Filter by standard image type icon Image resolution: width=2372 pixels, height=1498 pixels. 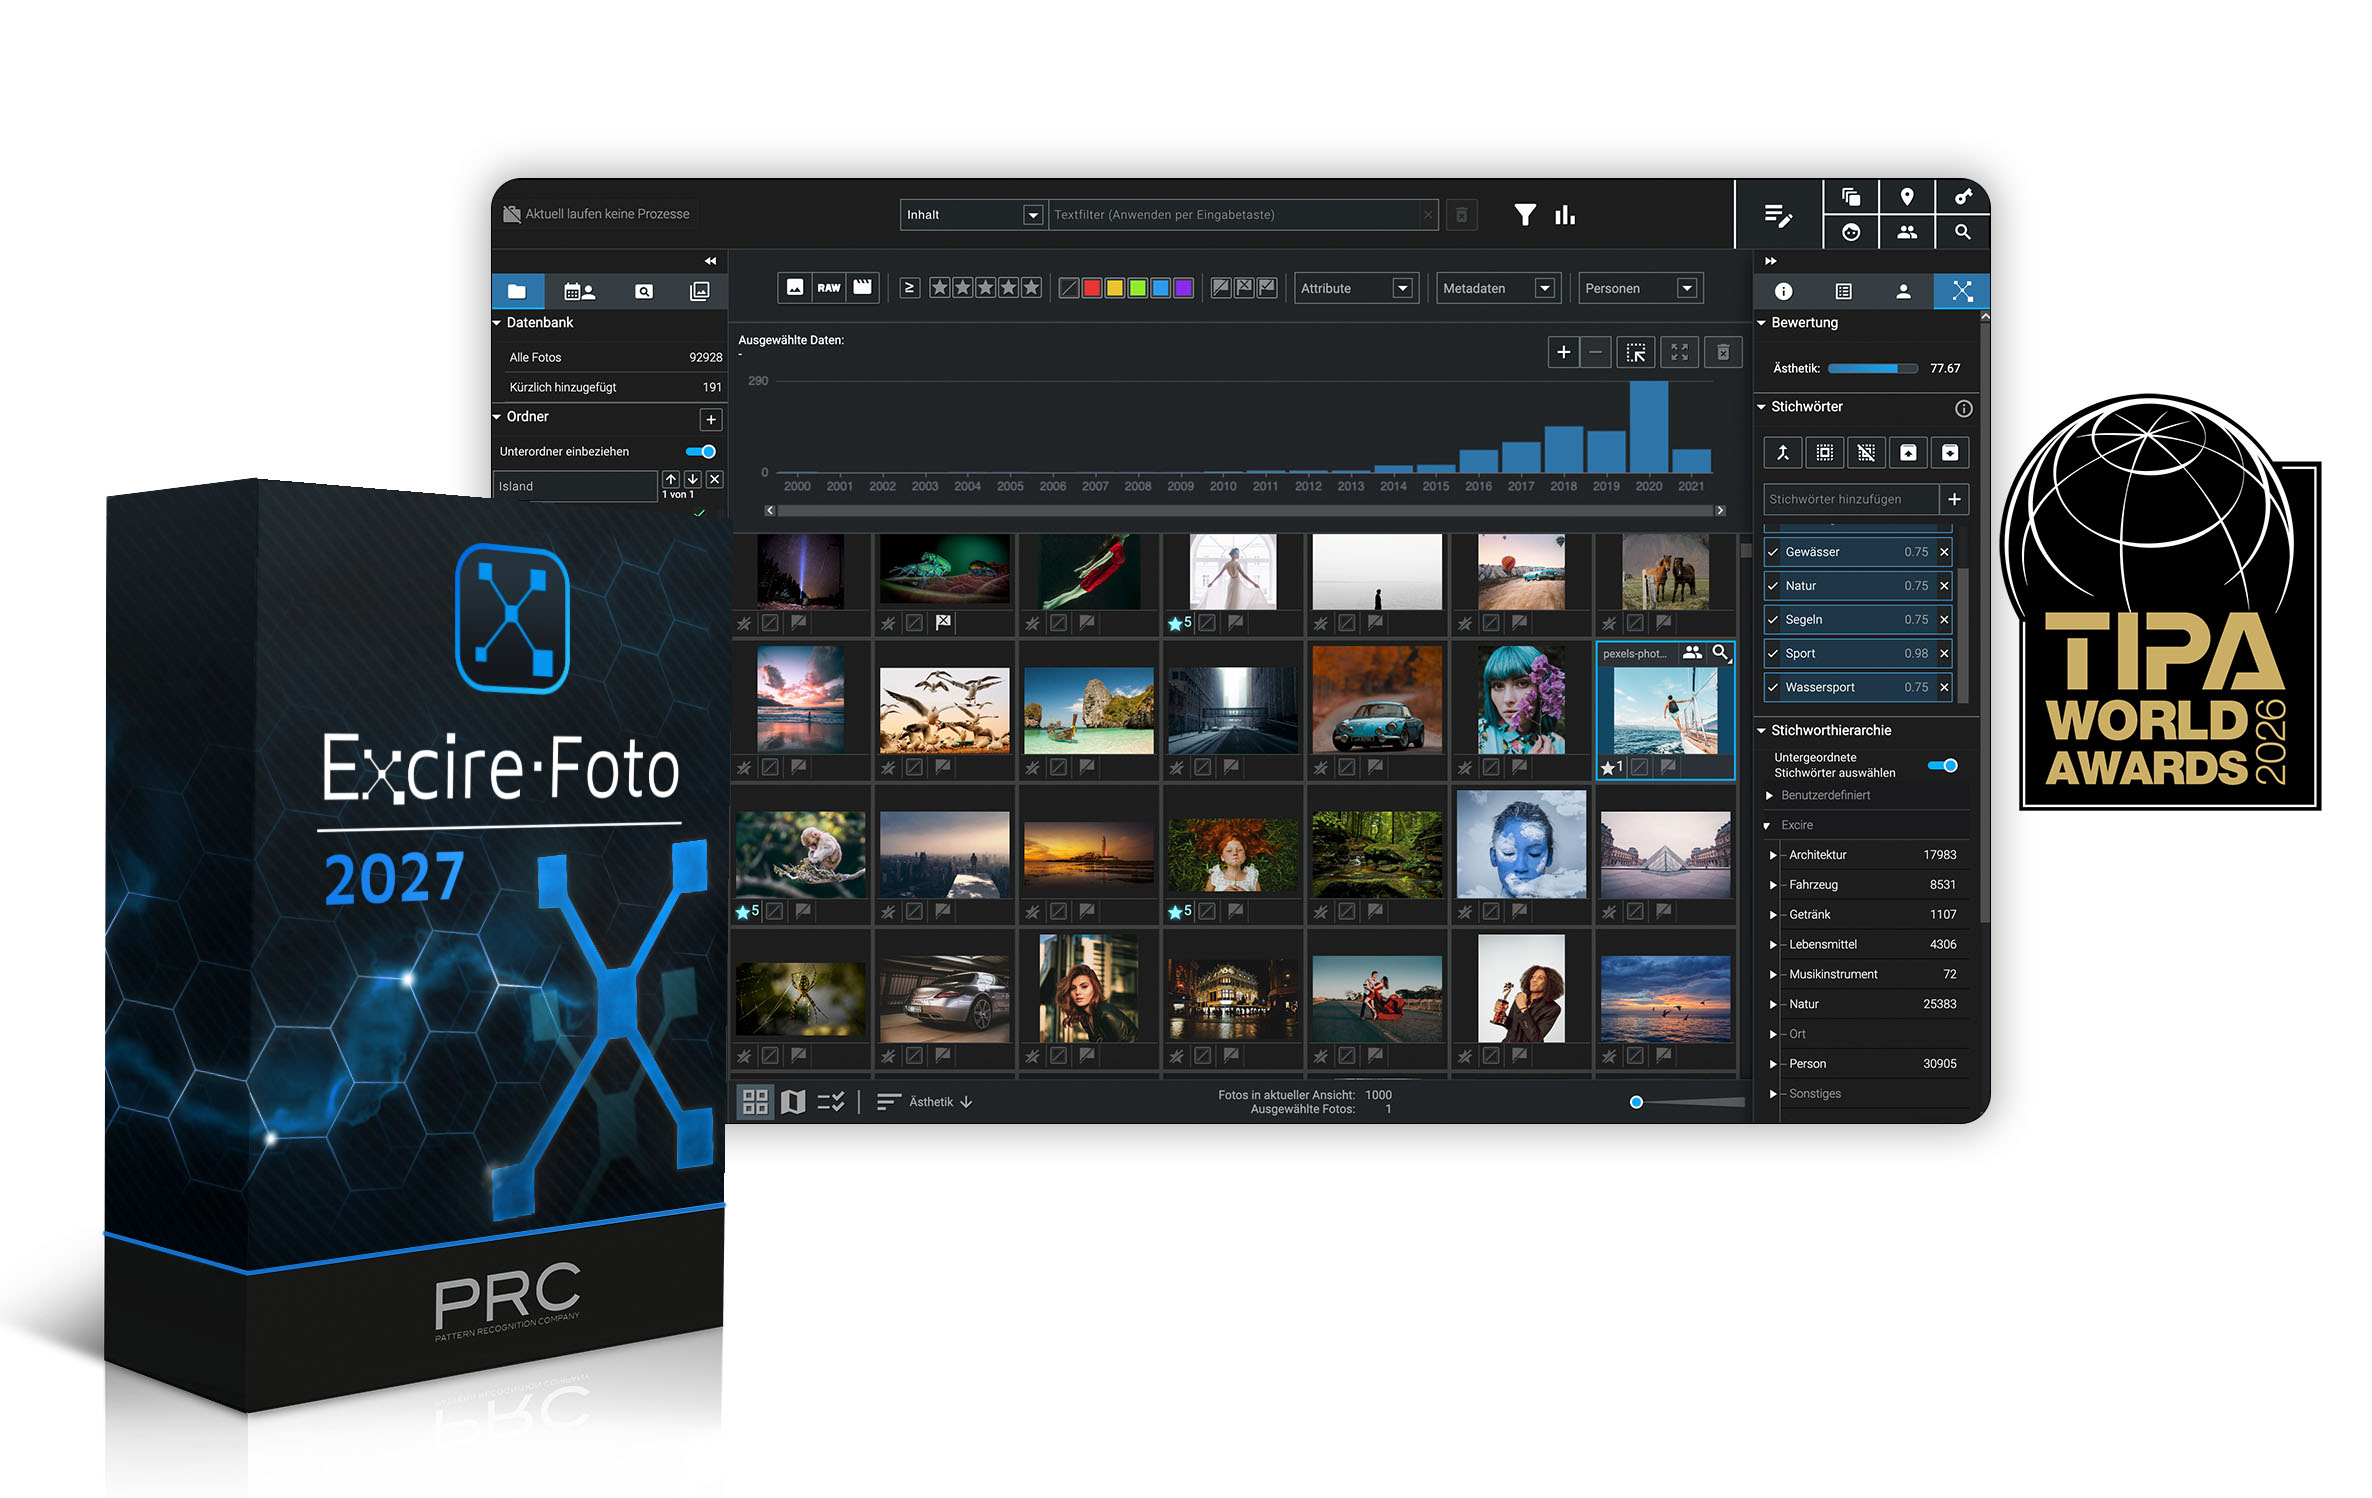point(795,288)
